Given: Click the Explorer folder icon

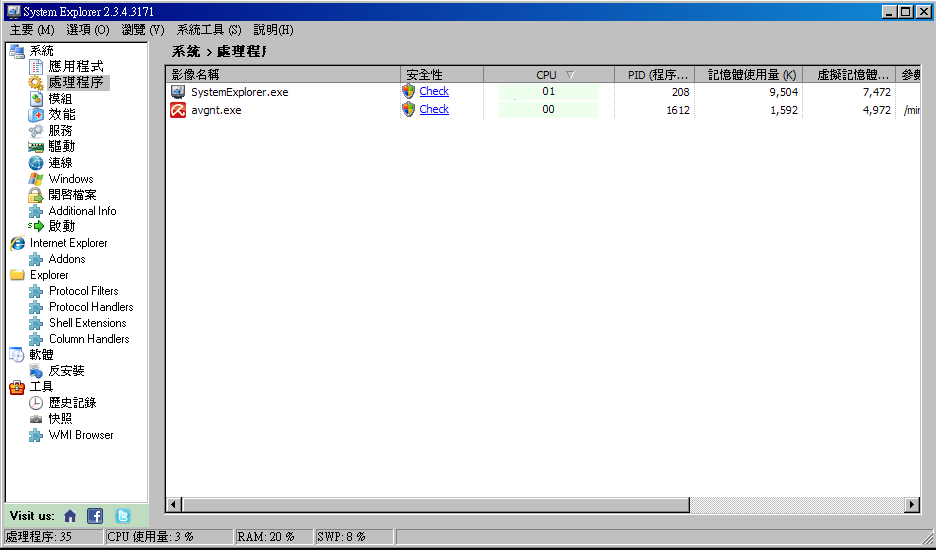Looking at the screenshot, I should tap(17, 275).
